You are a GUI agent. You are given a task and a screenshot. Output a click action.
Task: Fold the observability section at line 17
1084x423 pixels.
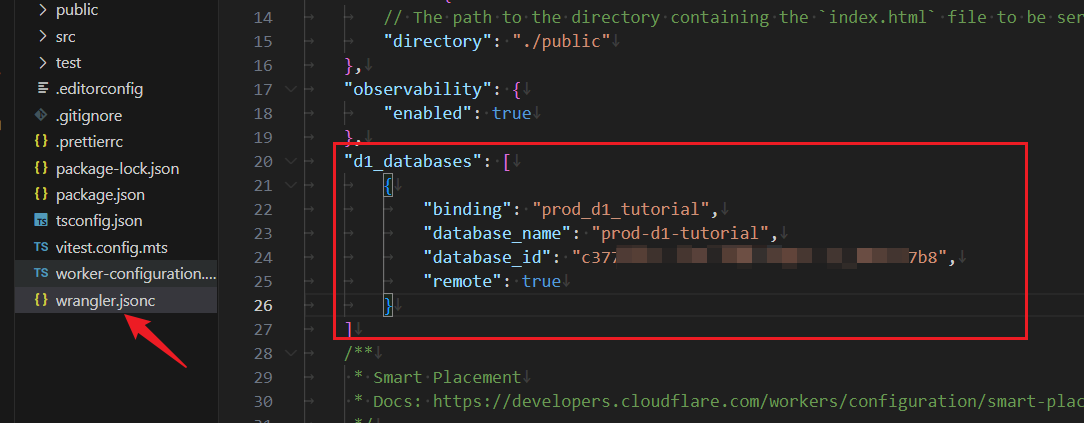click(x=291, y=90)
